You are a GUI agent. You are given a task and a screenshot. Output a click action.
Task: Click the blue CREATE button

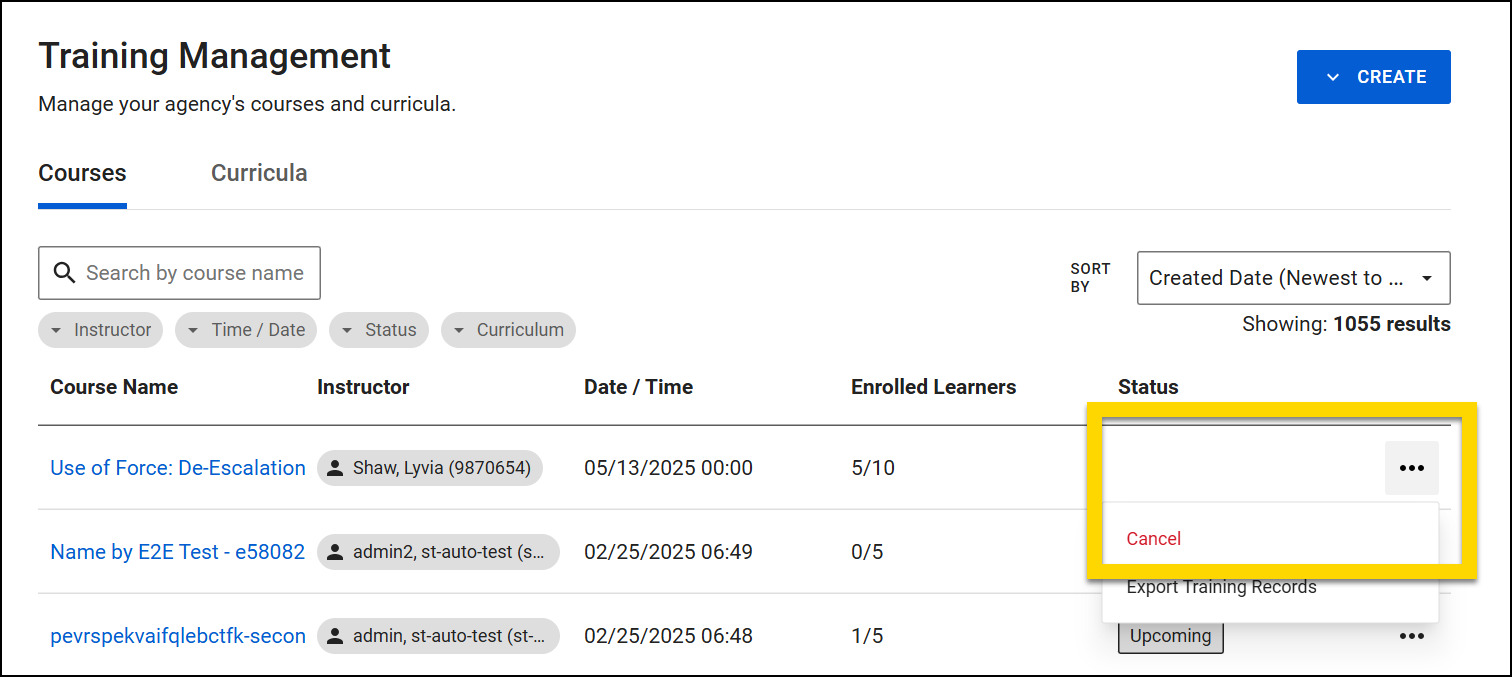1373,77
